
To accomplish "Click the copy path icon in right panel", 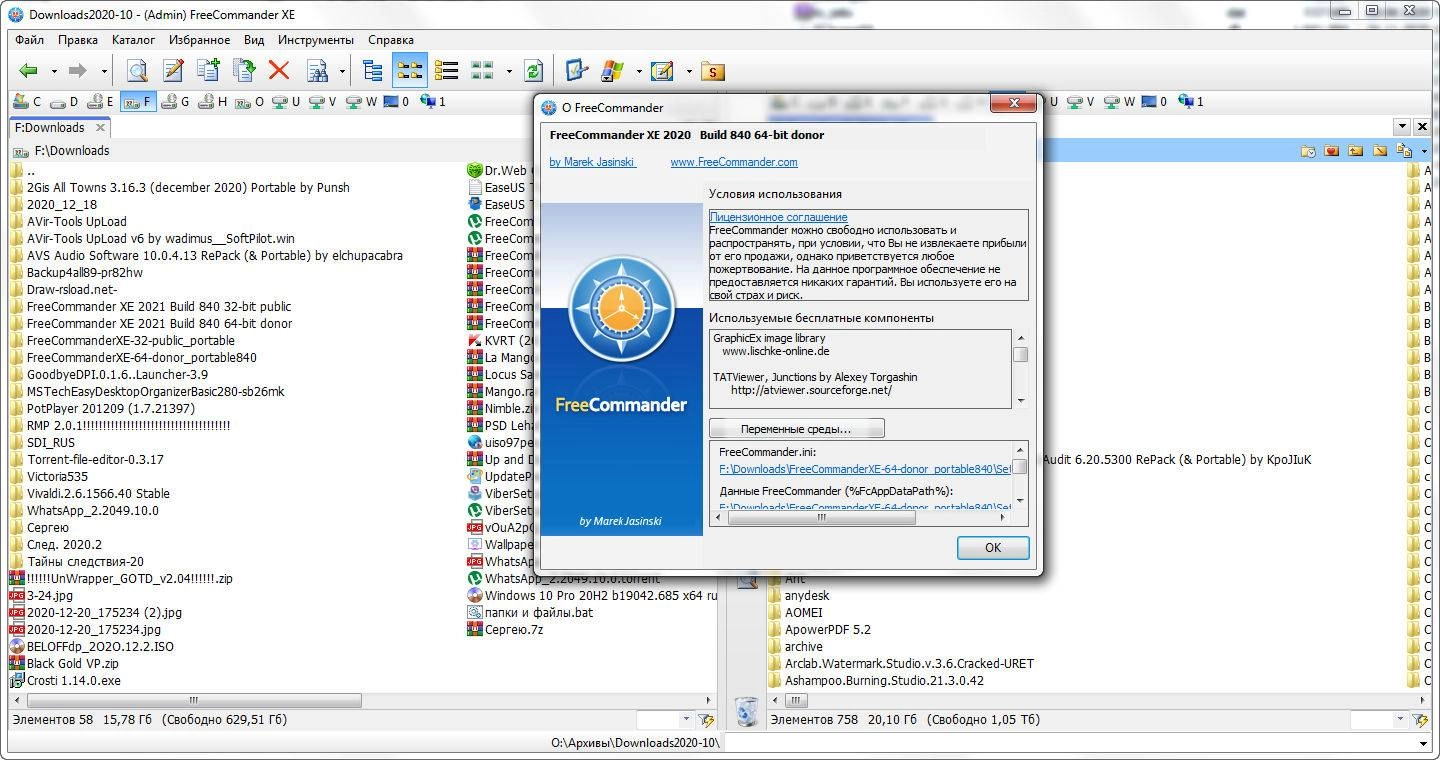I will pyautogui.click(x=1402, y=151).
